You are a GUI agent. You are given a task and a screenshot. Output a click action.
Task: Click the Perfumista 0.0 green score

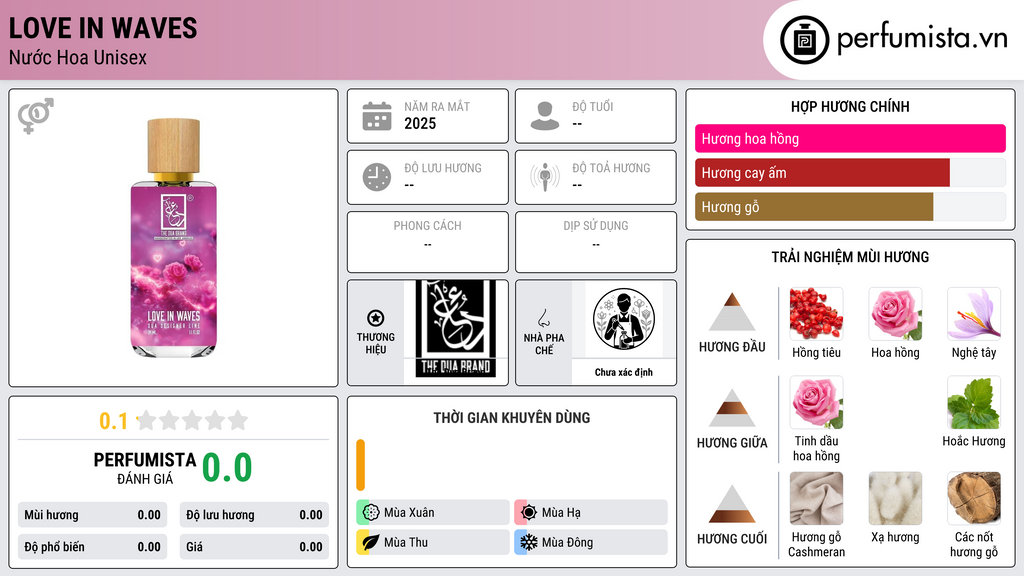pos(227,467)
